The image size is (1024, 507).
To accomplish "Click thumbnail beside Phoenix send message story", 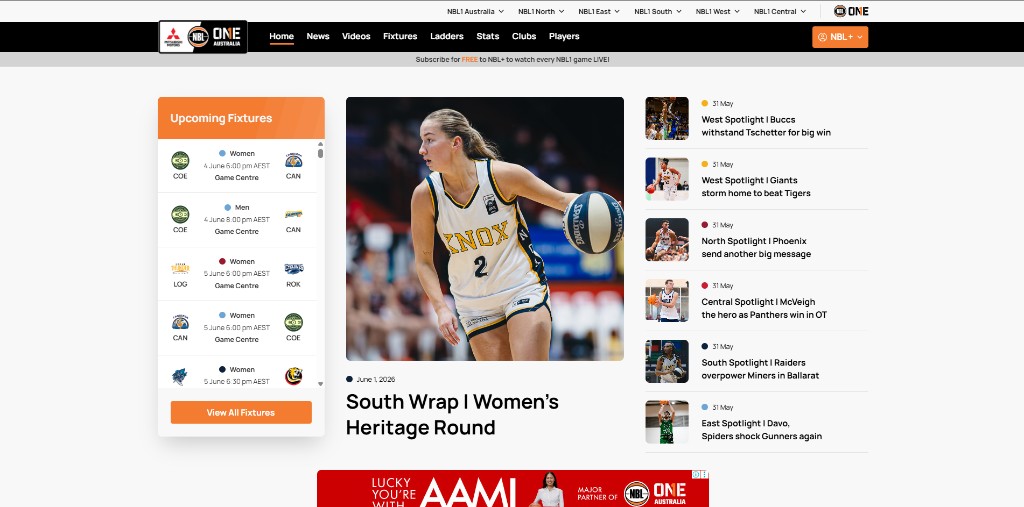I will pyautogui.click(x=667, y=240).
